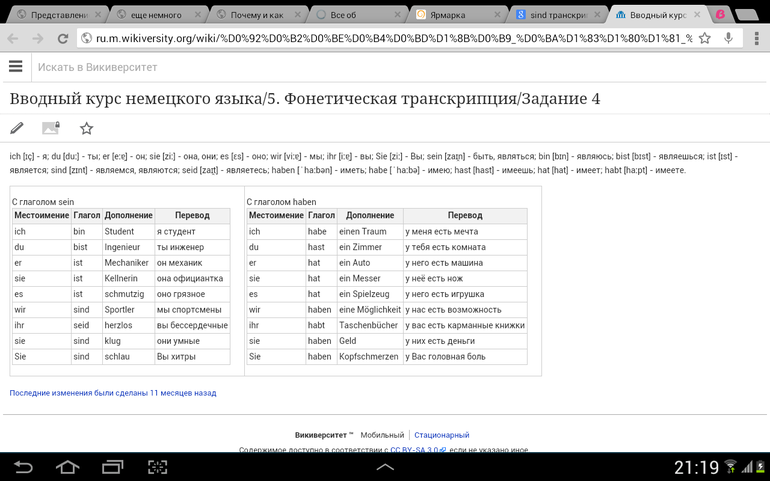Close the 'Все об' tab
This screenshot has height=481, width=770.
click(x=397, y=15)
